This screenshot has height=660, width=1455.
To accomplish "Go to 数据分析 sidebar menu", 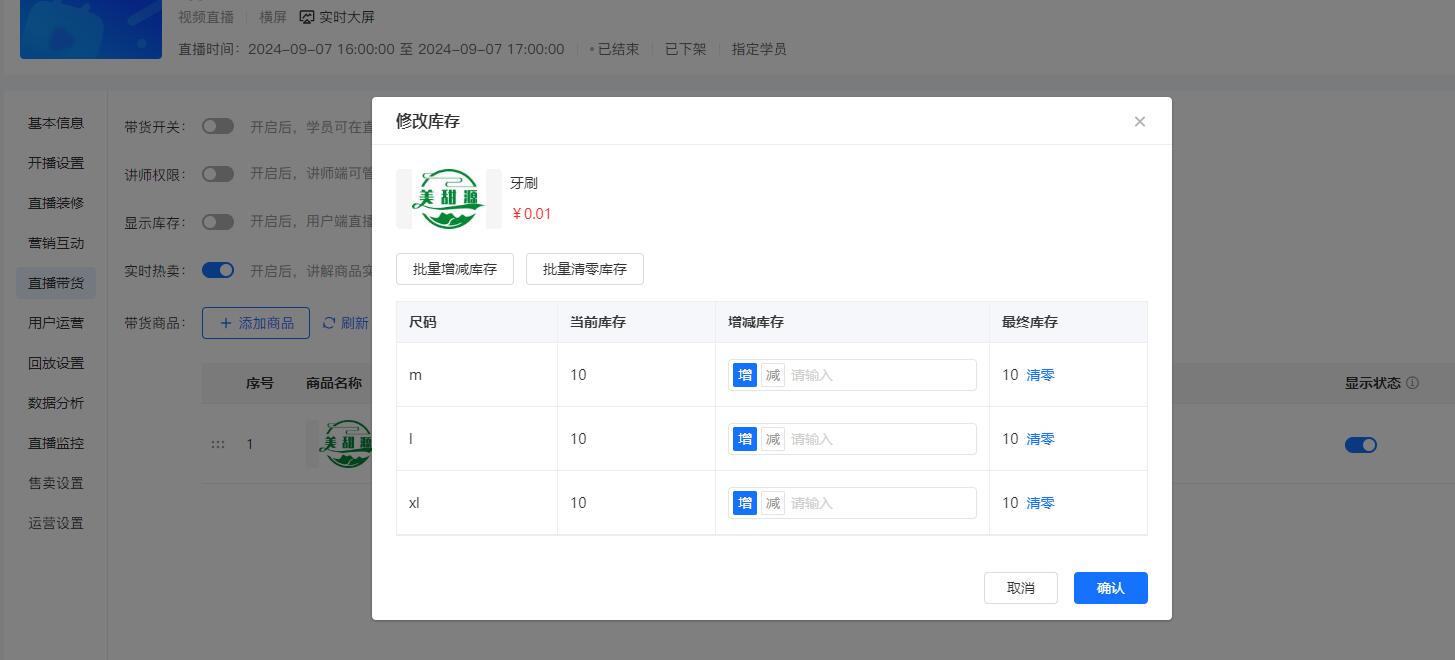I will pyautogui.click(x=56, y=403).
